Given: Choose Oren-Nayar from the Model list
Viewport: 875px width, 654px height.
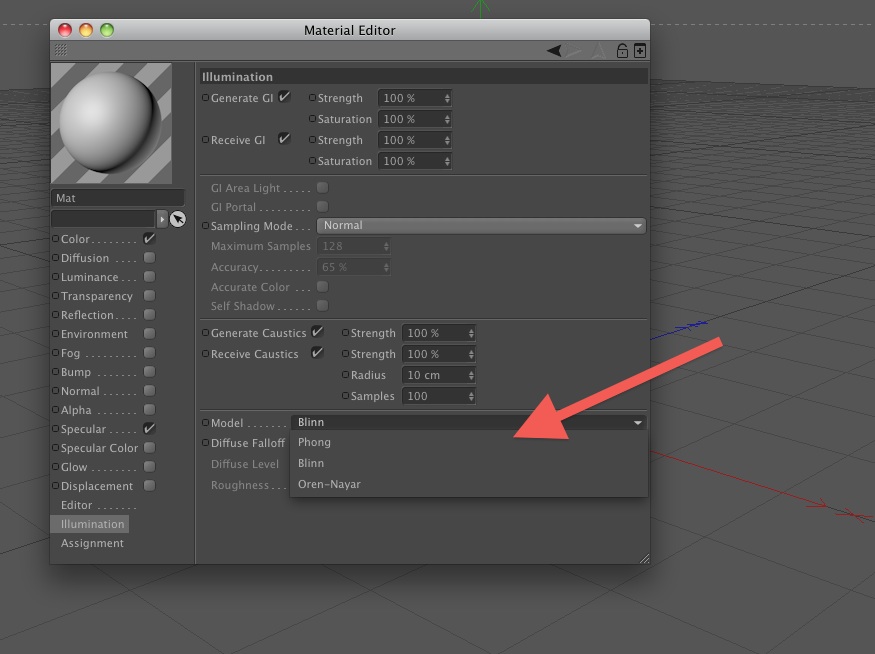Looking at the screenshot, I should [x=329, y=484].
